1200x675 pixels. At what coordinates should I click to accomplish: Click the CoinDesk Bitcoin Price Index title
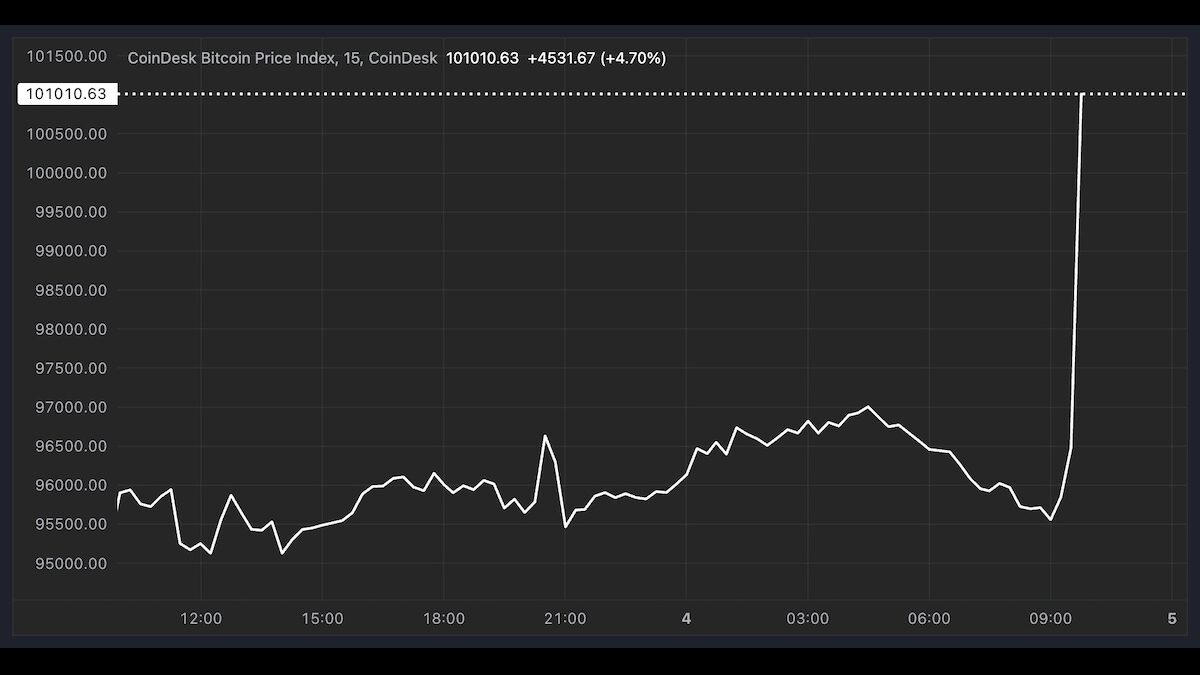pyautogui.click(x=230, y=58)
